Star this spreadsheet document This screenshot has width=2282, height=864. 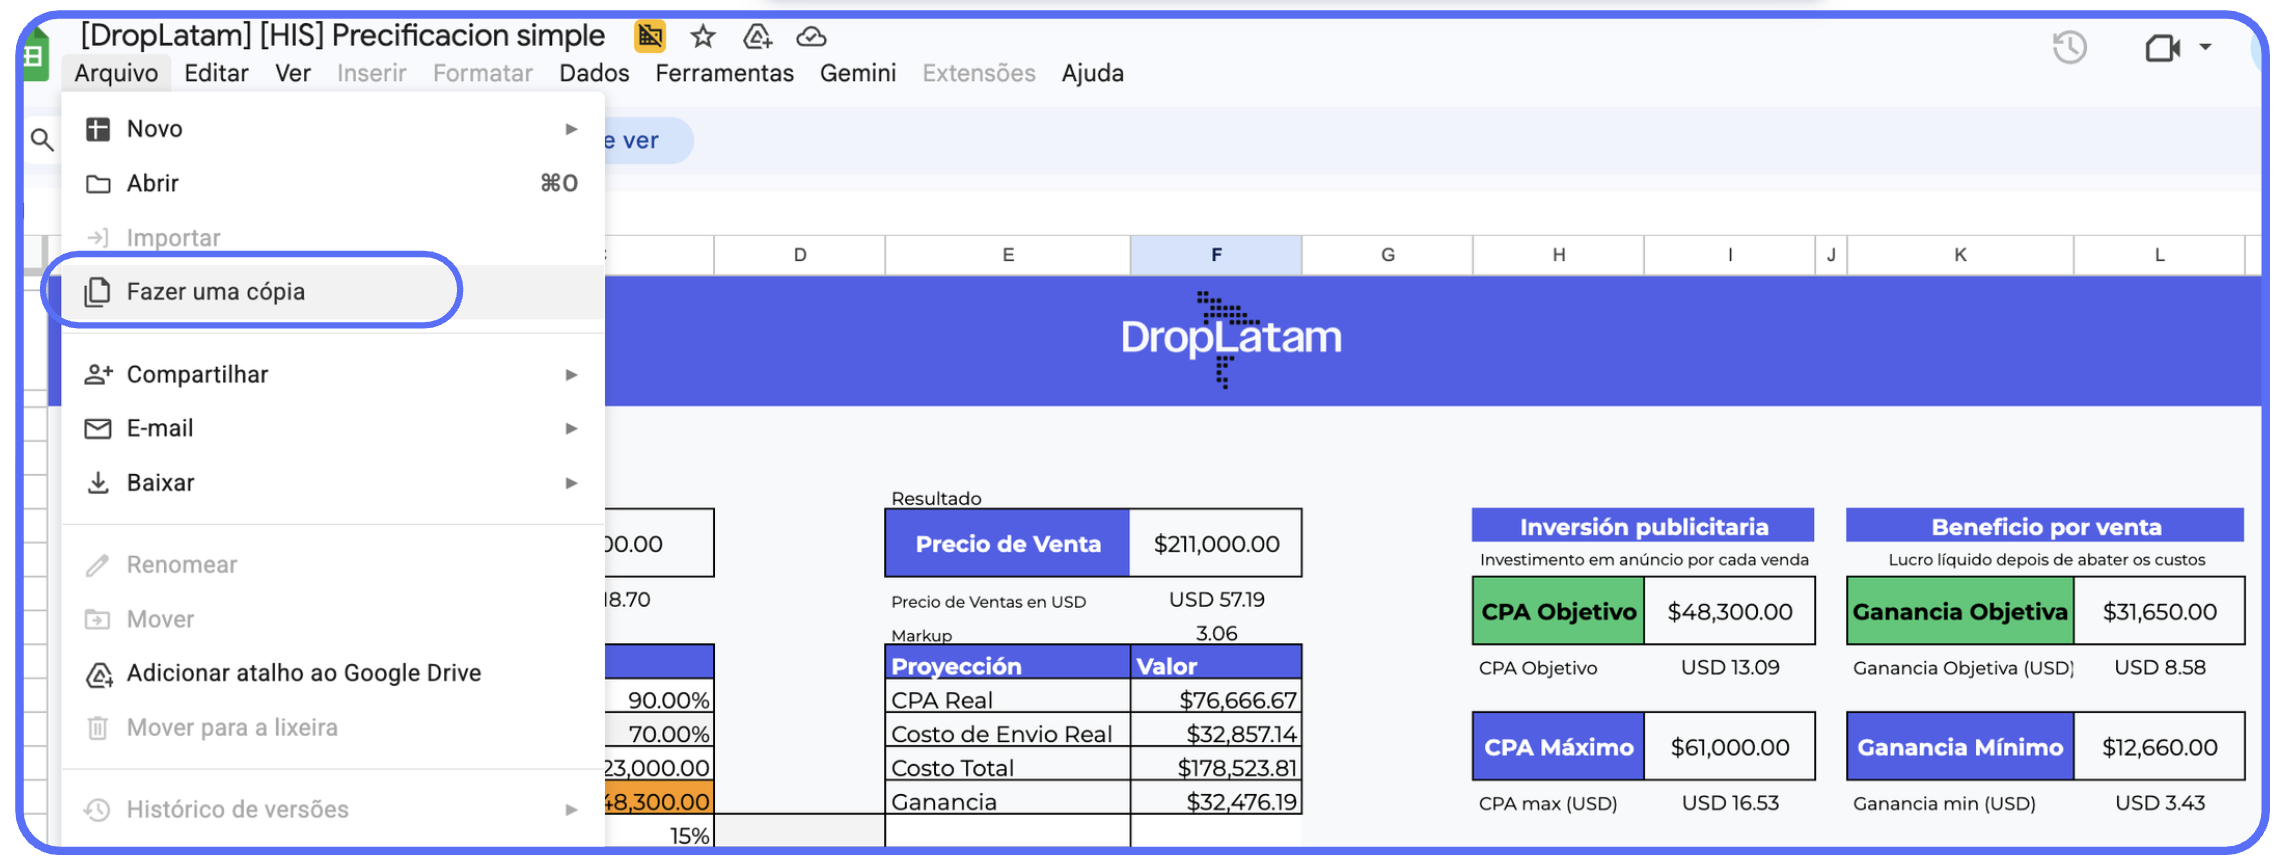[703, 37]
